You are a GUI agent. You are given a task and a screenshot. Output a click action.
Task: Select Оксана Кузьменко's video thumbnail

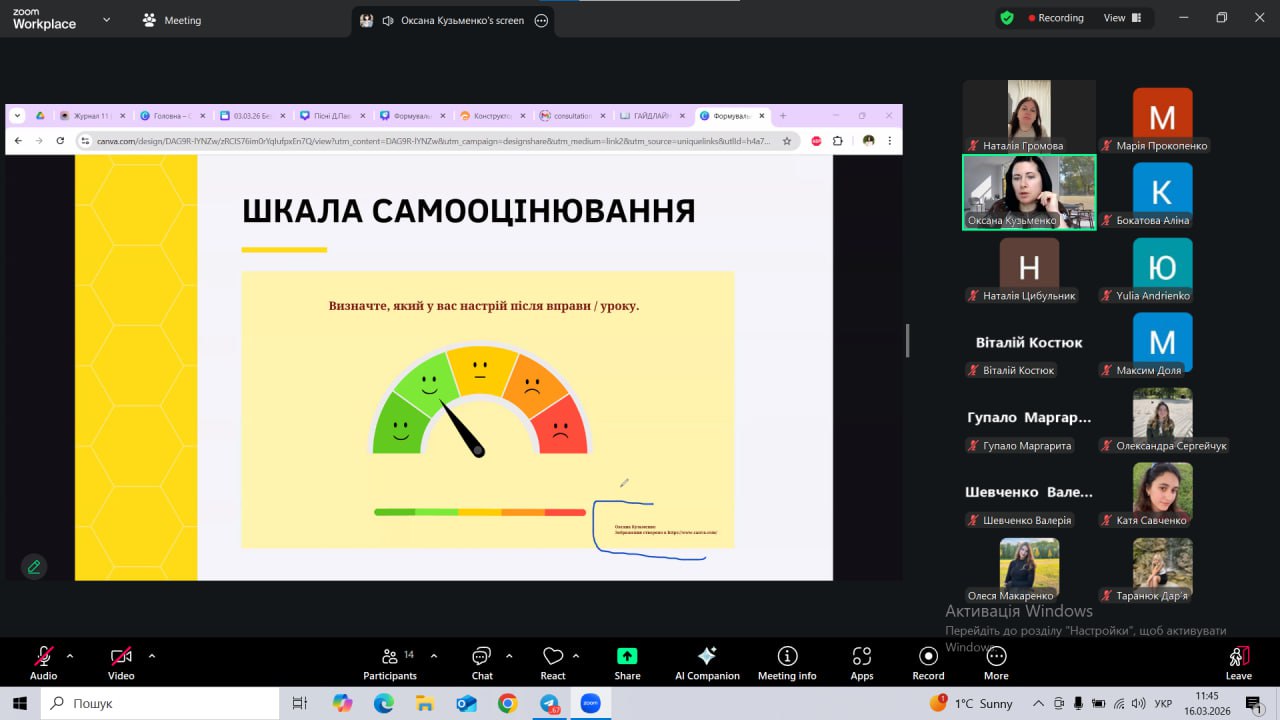(1029, 192)
